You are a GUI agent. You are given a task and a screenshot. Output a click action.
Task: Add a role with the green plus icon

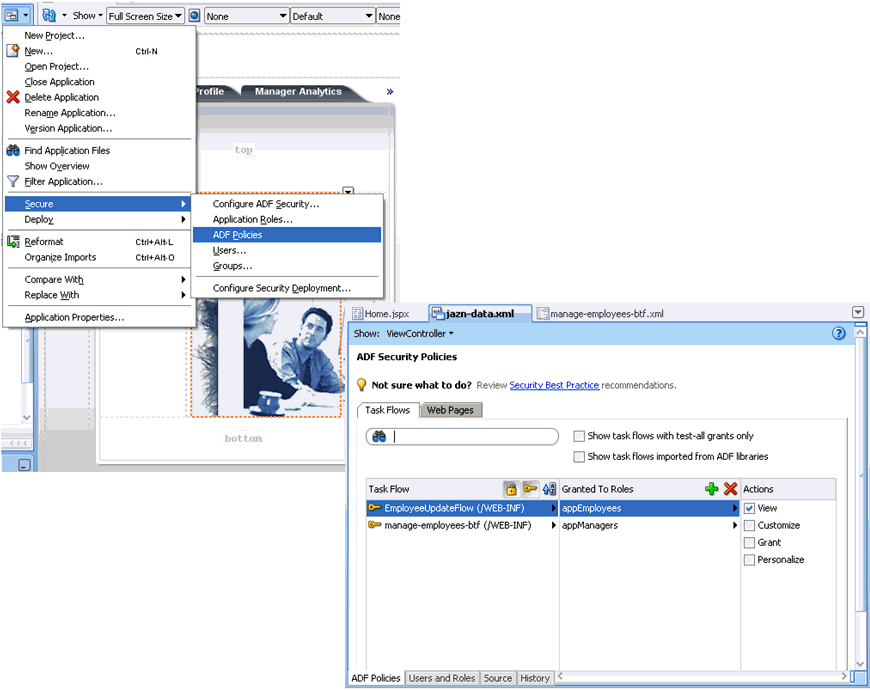[711, 488]
